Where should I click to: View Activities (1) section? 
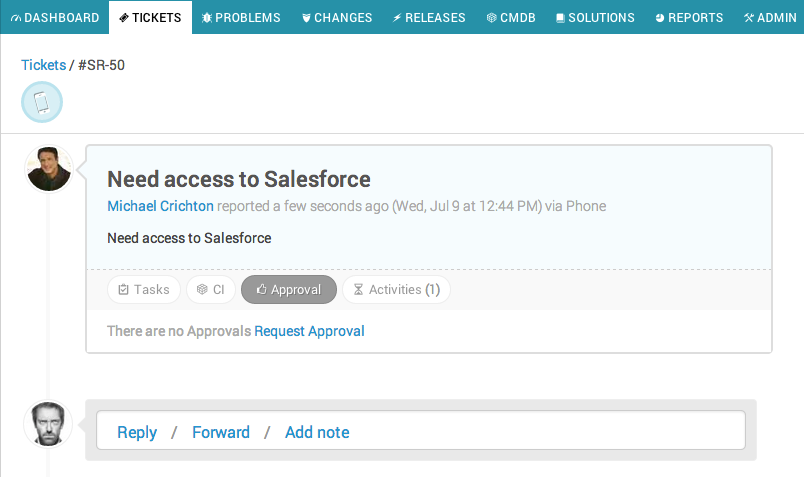click(x=396, y=290)
